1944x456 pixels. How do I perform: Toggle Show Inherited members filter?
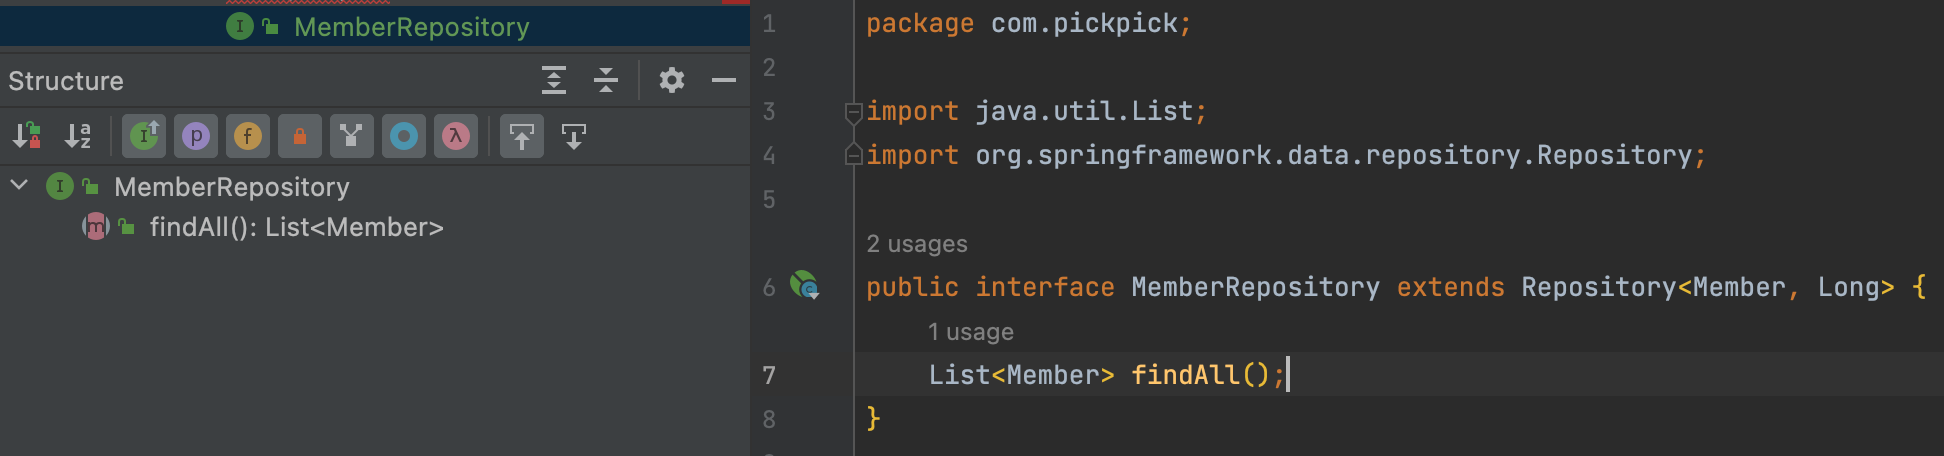144,135
